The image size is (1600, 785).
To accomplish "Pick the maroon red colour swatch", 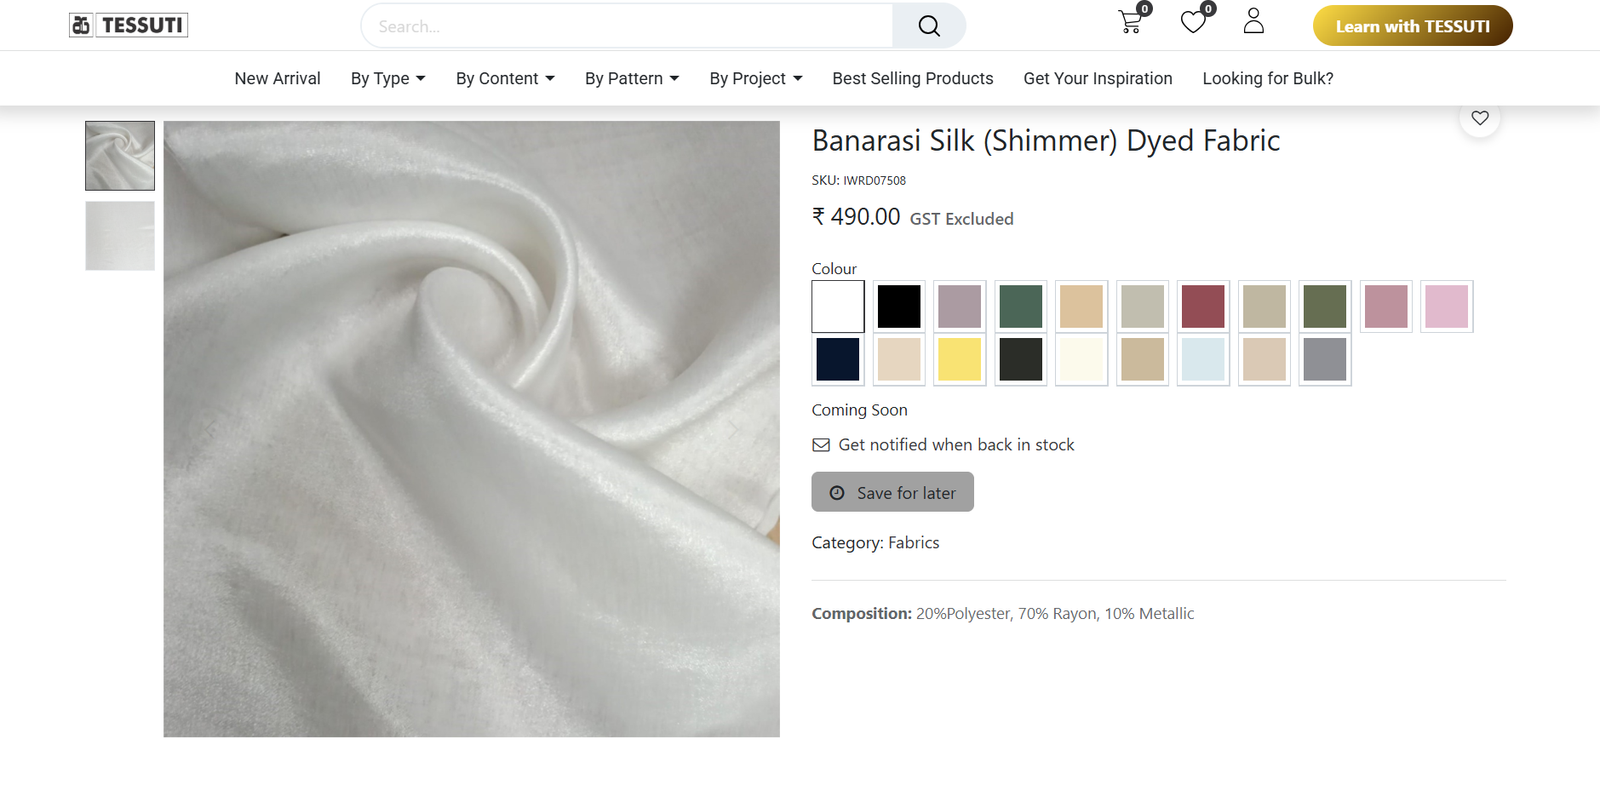I will [x=1203, y=306].
